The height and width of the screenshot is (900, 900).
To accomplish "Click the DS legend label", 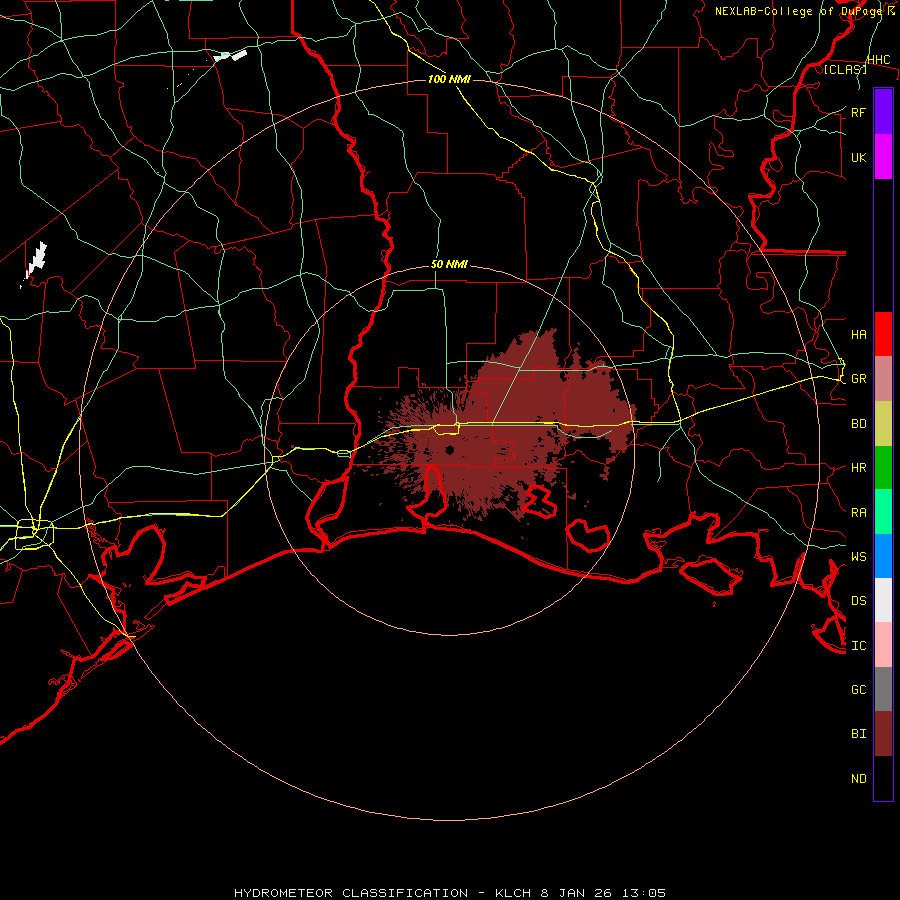I will point(858,601).
